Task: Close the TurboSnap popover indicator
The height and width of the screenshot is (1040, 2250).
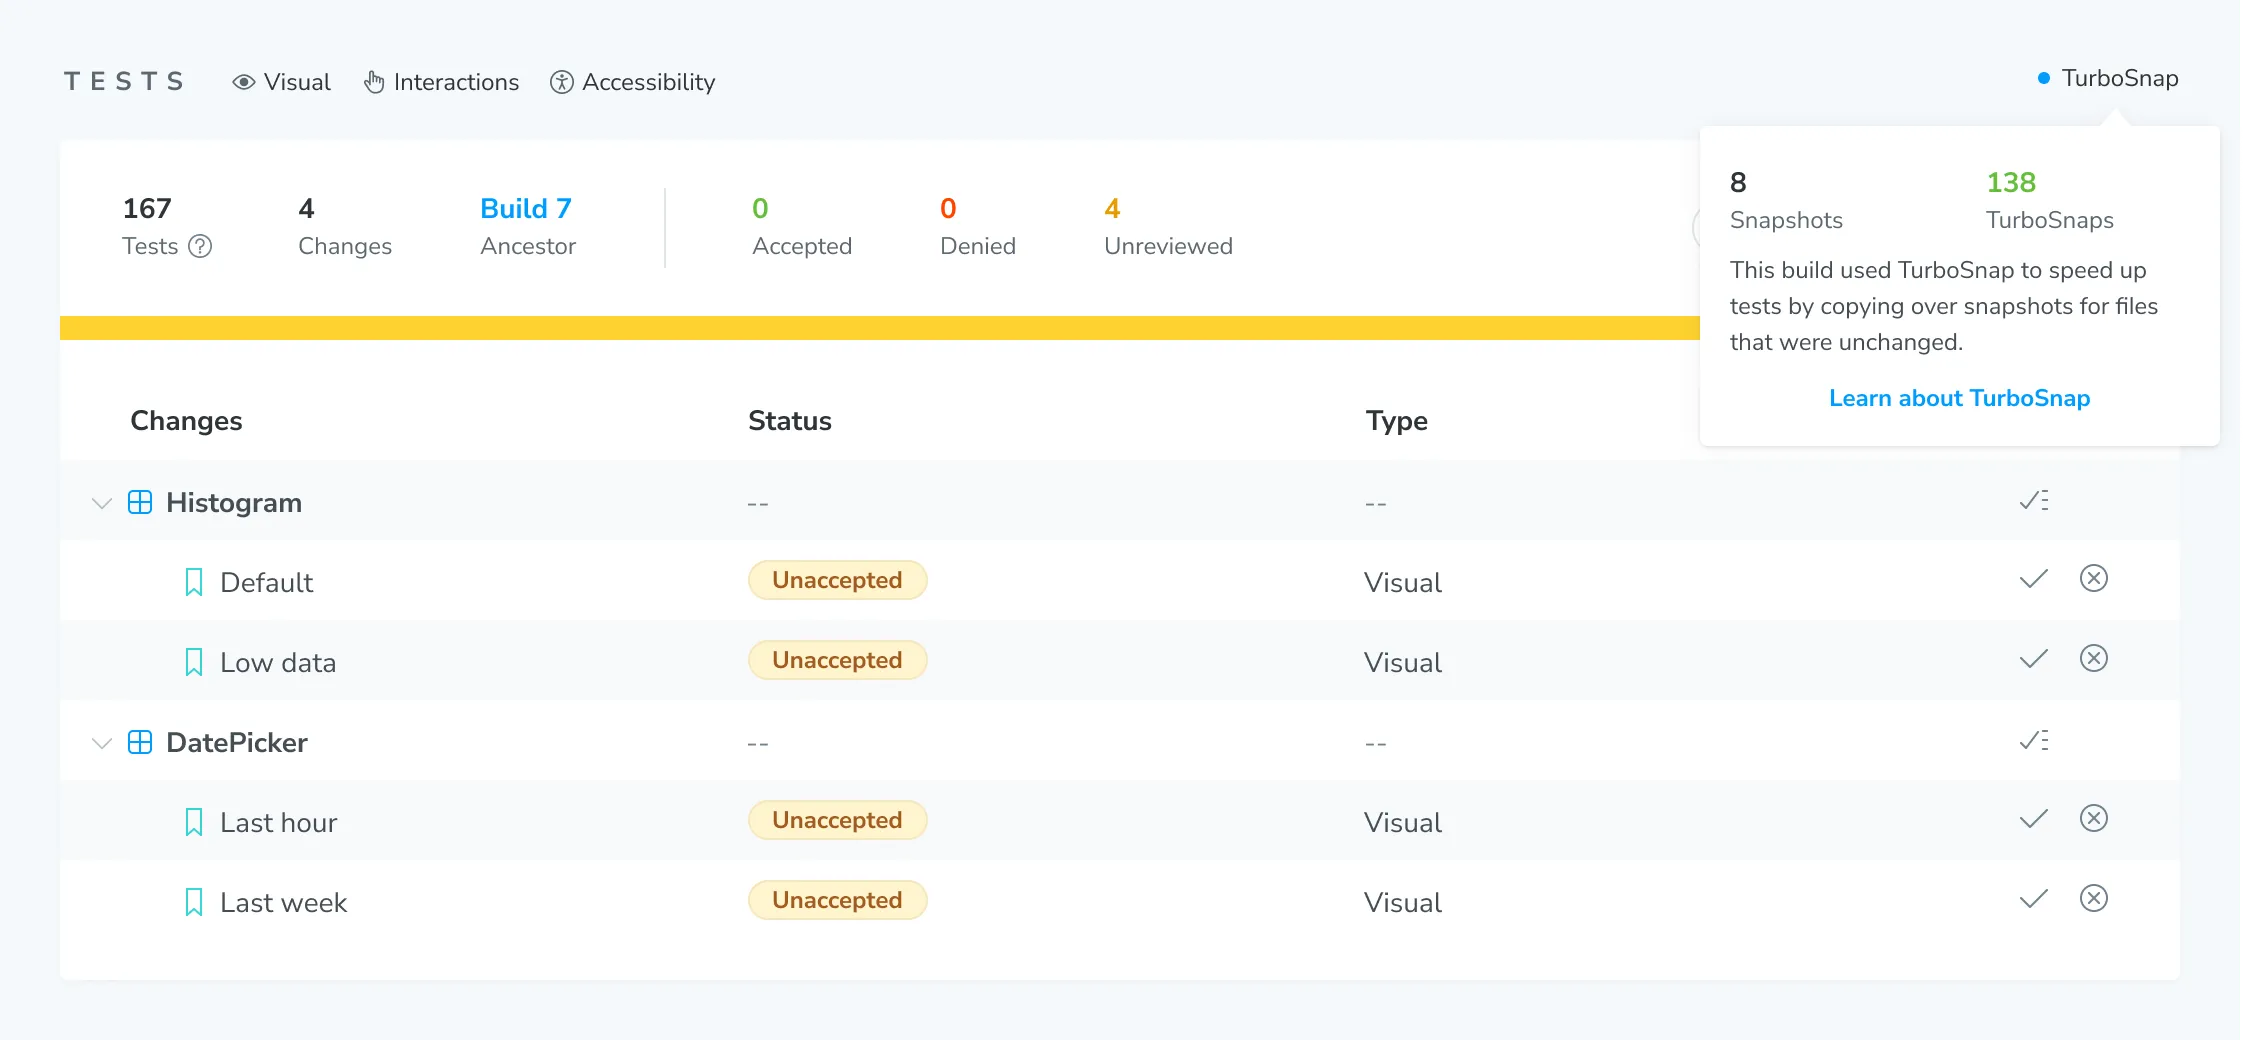Action: click(x=2108, y=78)
